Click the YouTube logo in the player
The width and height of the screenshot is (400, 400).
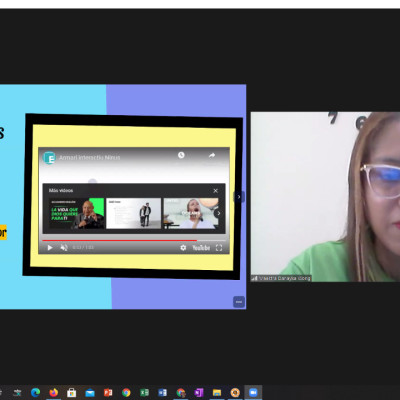pyautogui.click(x=201, y=248)
